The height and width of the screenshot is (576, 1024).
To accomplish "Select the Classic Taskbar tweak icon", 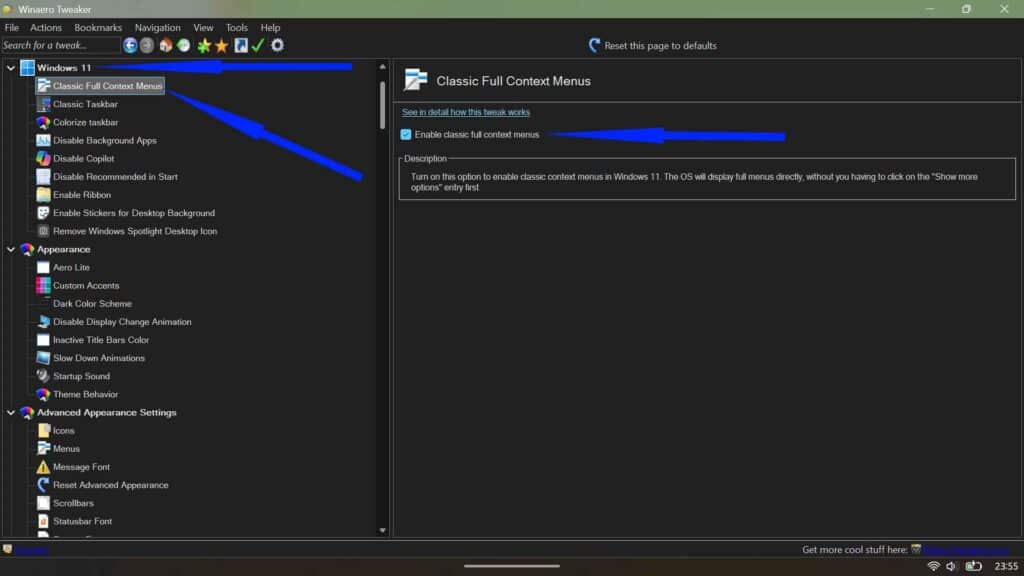I will coord(43,104).
